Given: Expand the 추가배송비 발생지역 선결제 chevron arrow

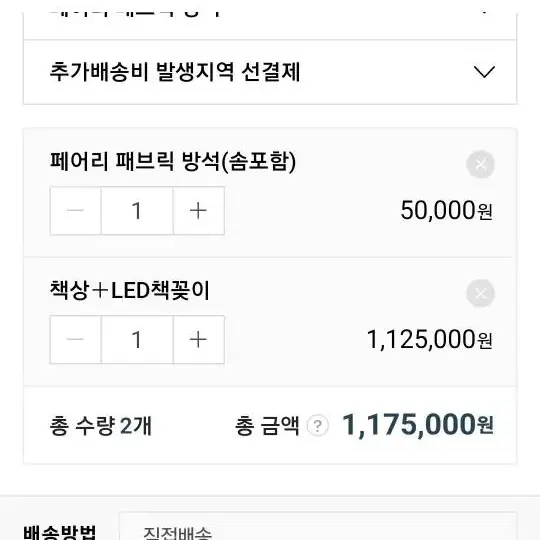Looking at the screenshot, I should tap(484, 72).
